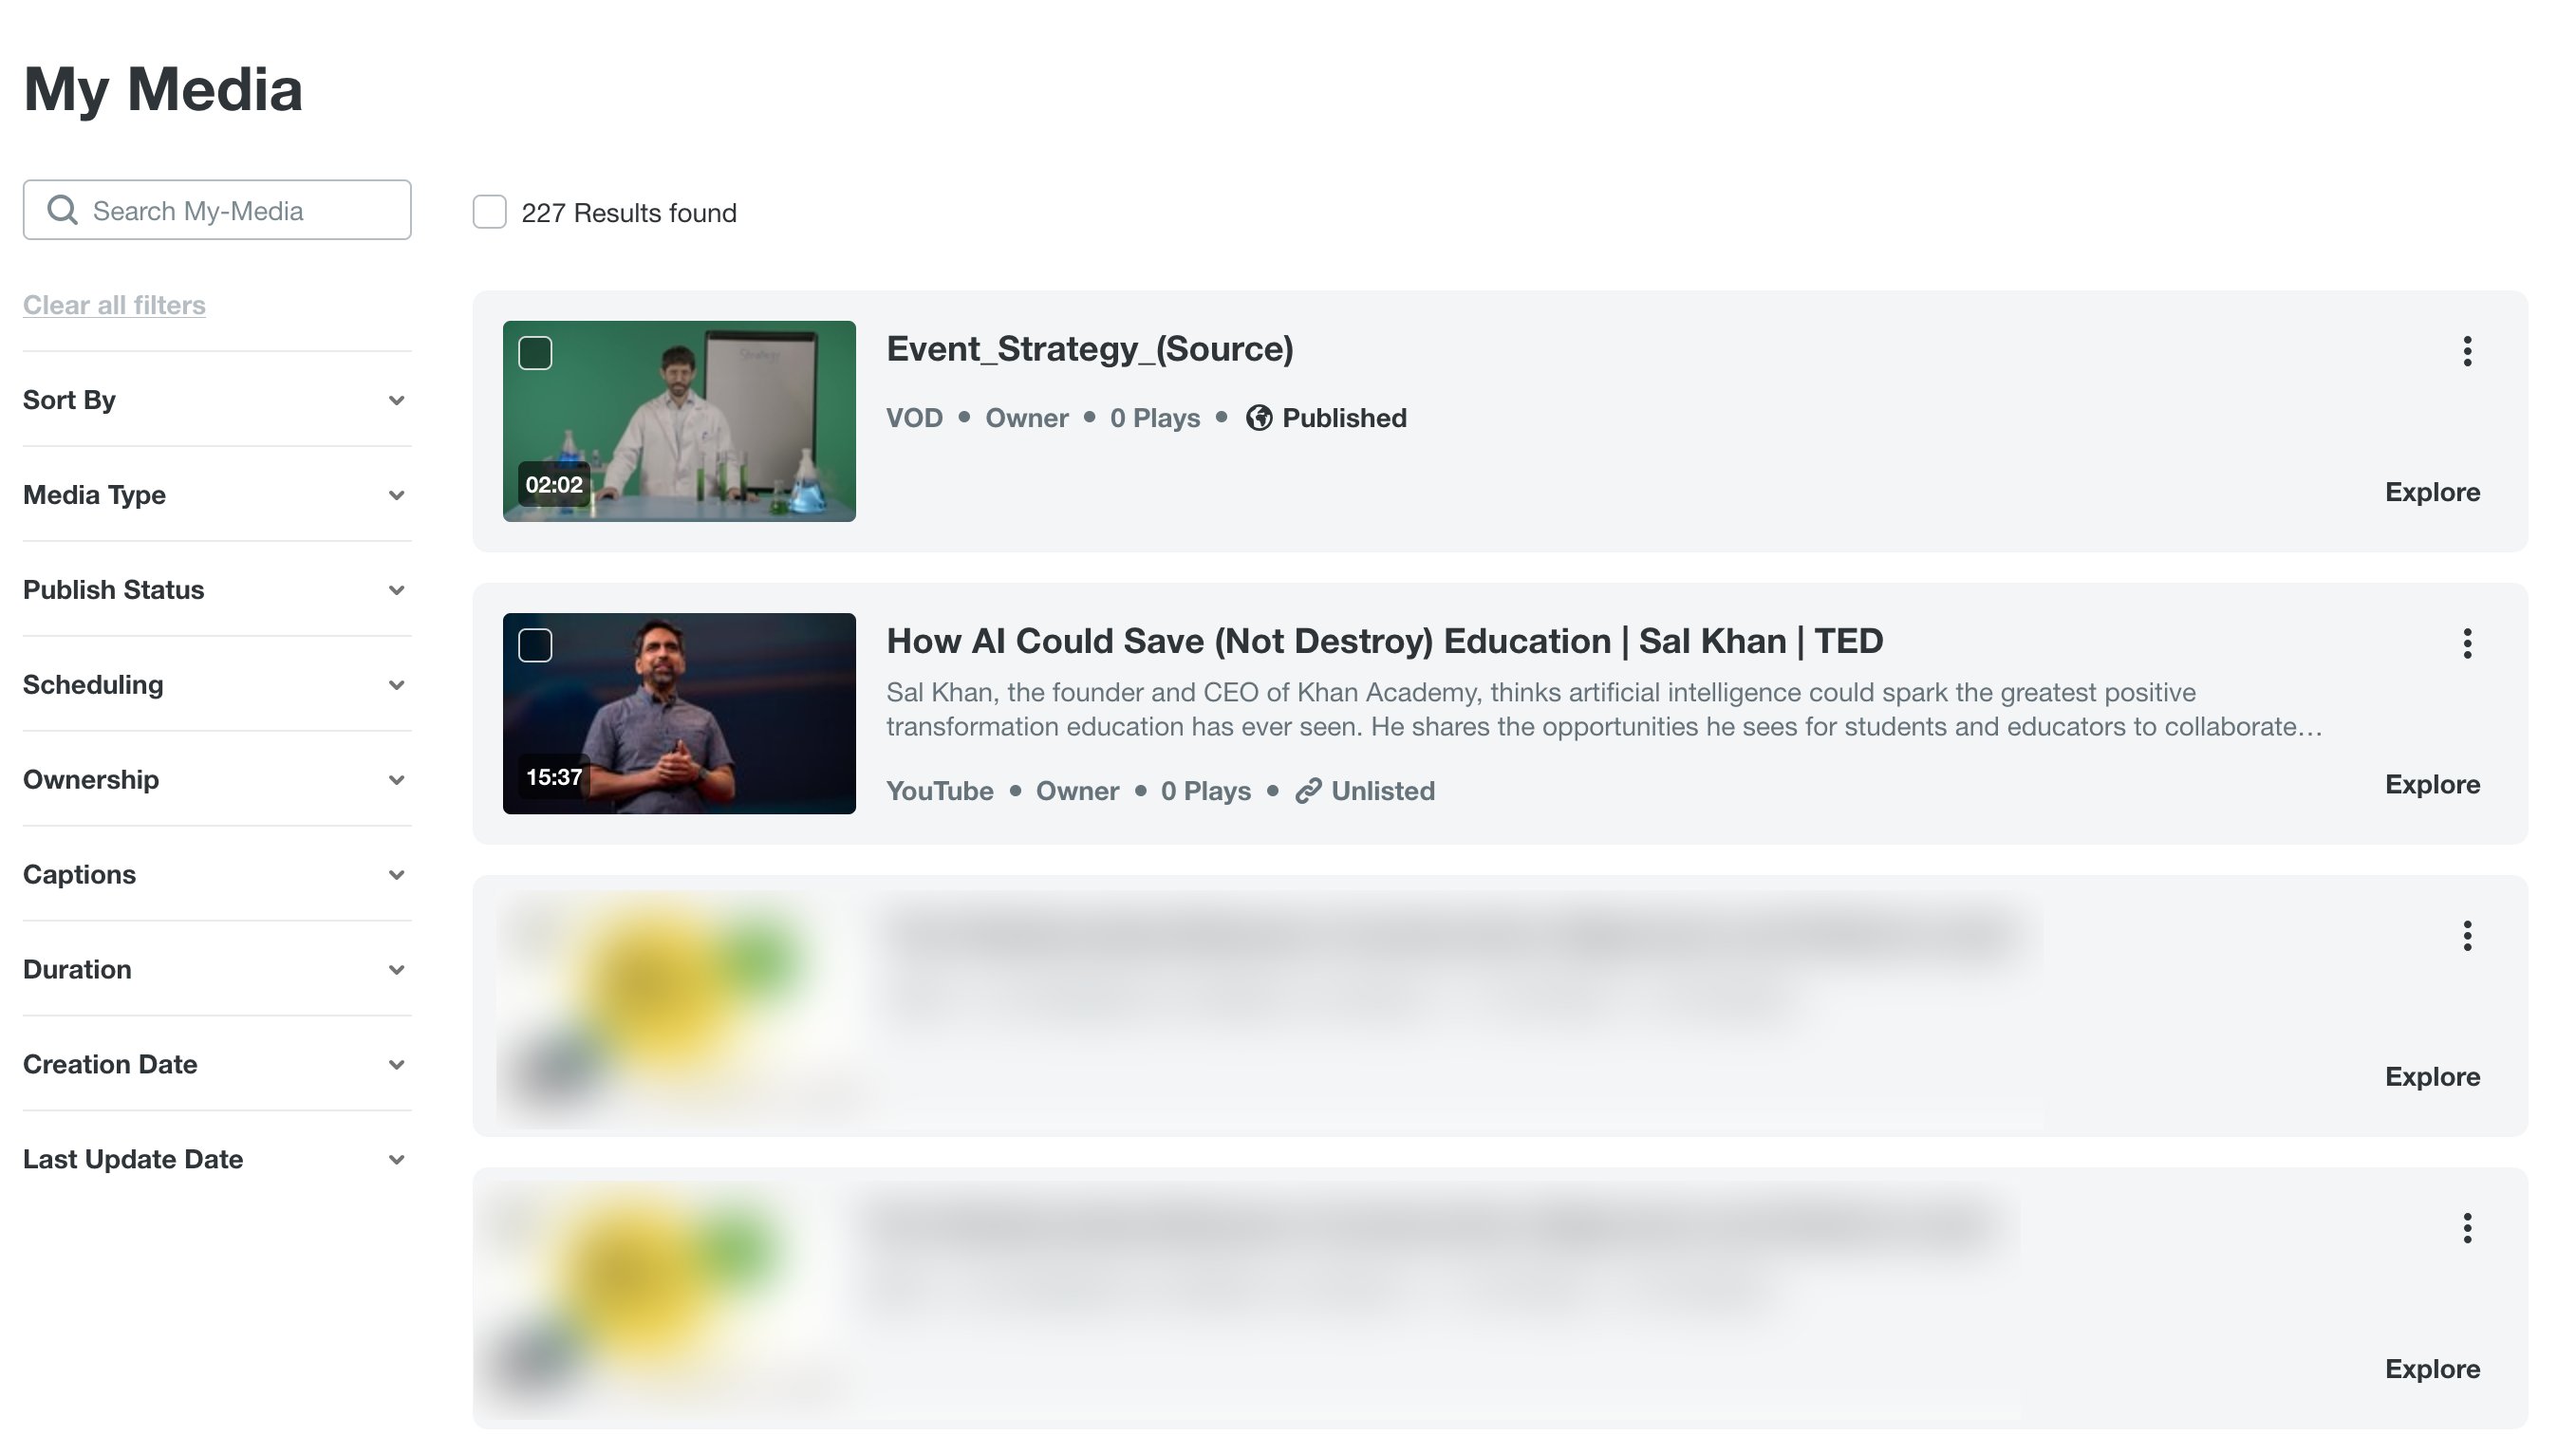Open the How AI Could Save Education title
This screenshot has height=1454, width=2576.
click(x=1385, y=641)
